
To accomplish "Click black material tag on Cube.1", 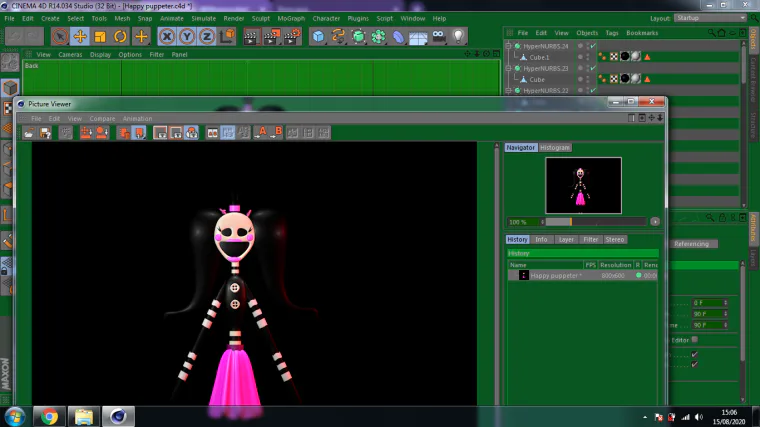I will coord(625,57).
